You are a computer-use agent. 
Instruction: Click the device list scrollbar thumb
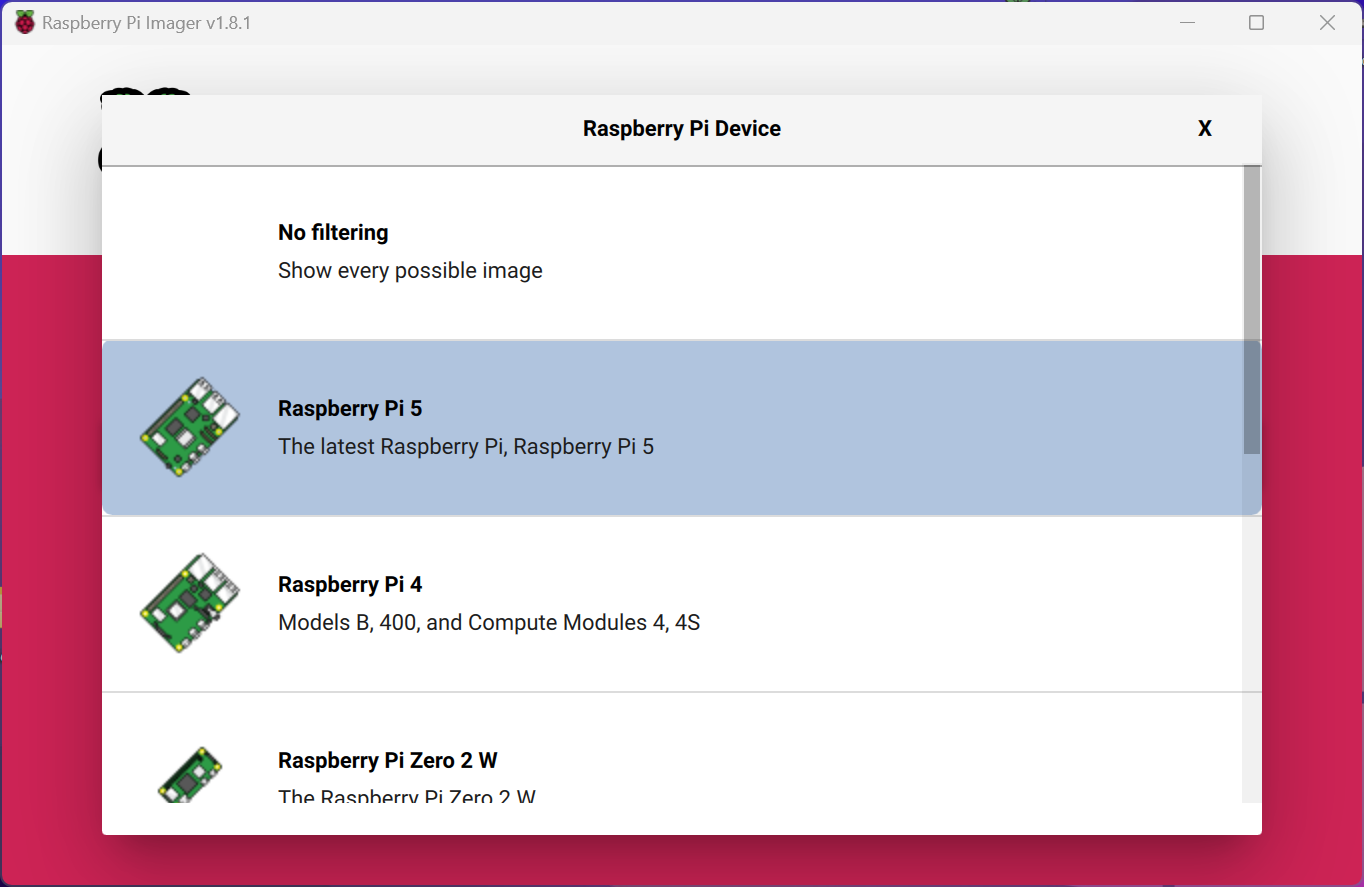pos(1252,310)
